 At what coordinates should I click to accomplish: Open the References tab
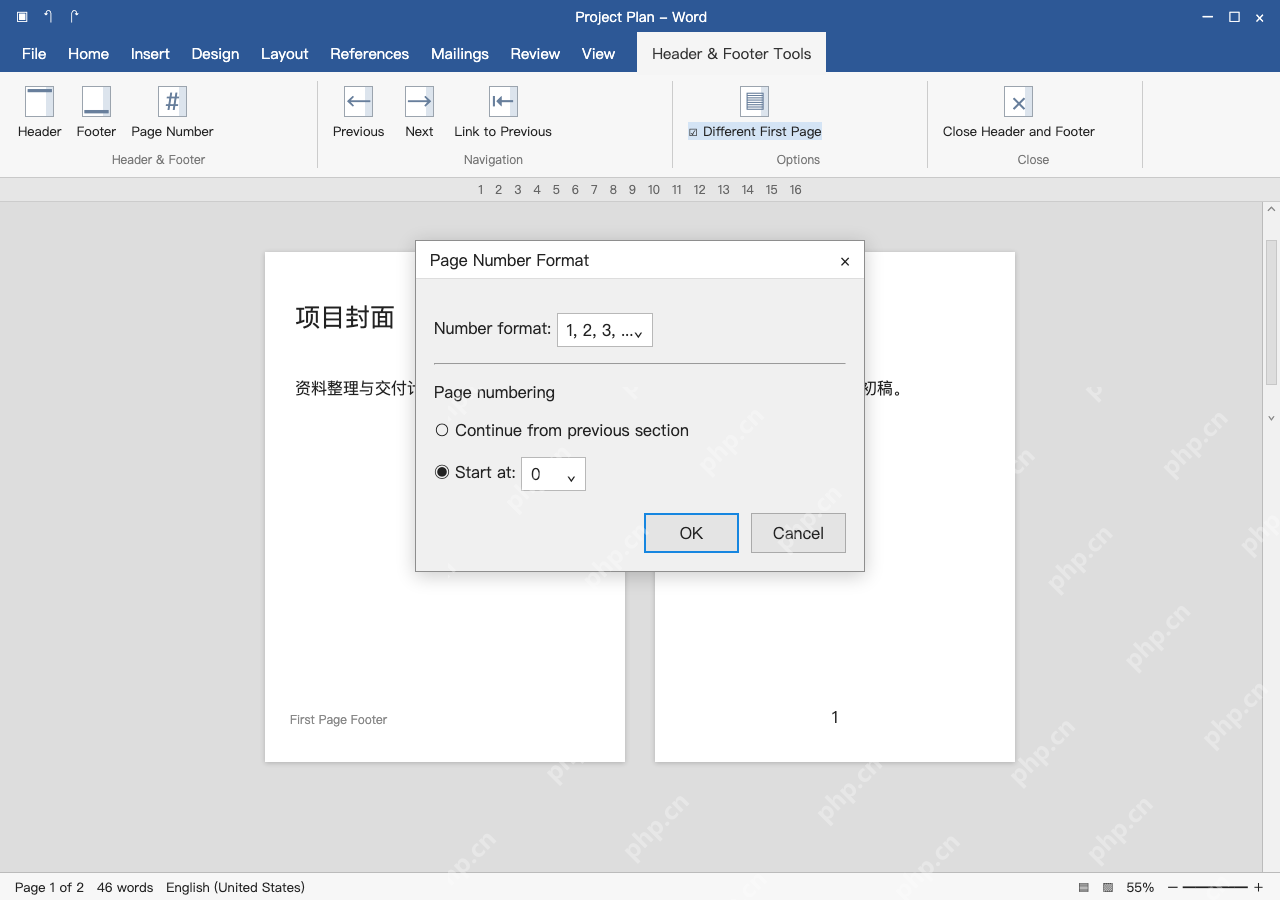coord(369,54)
